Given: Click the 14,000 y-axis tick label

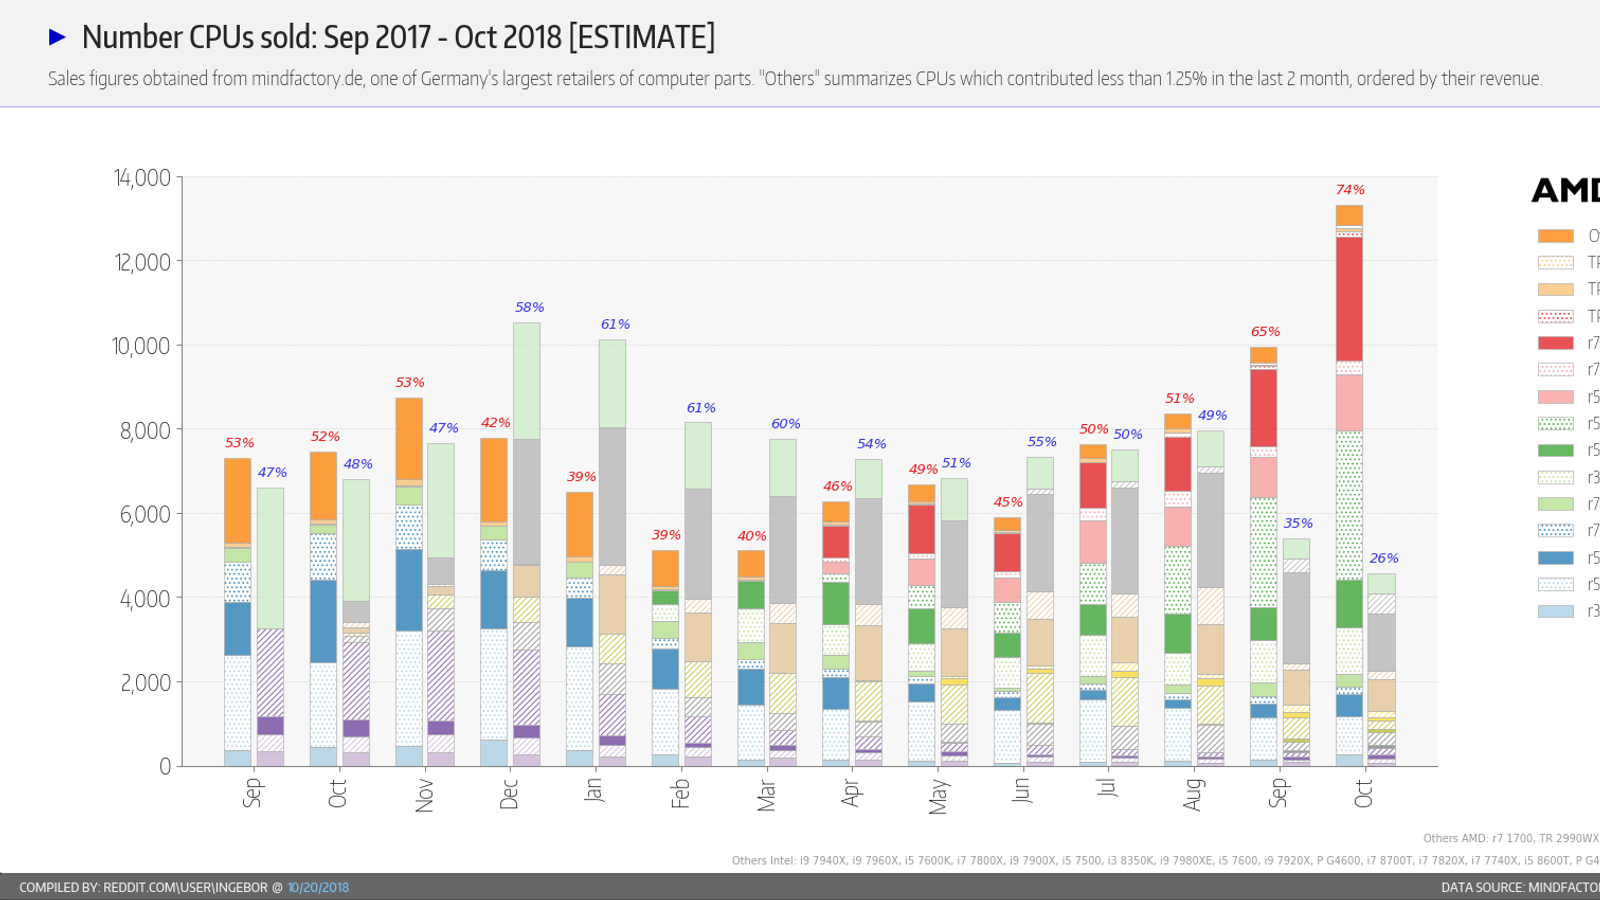Looking at the screenshot, I should click(x=142, y=178).
